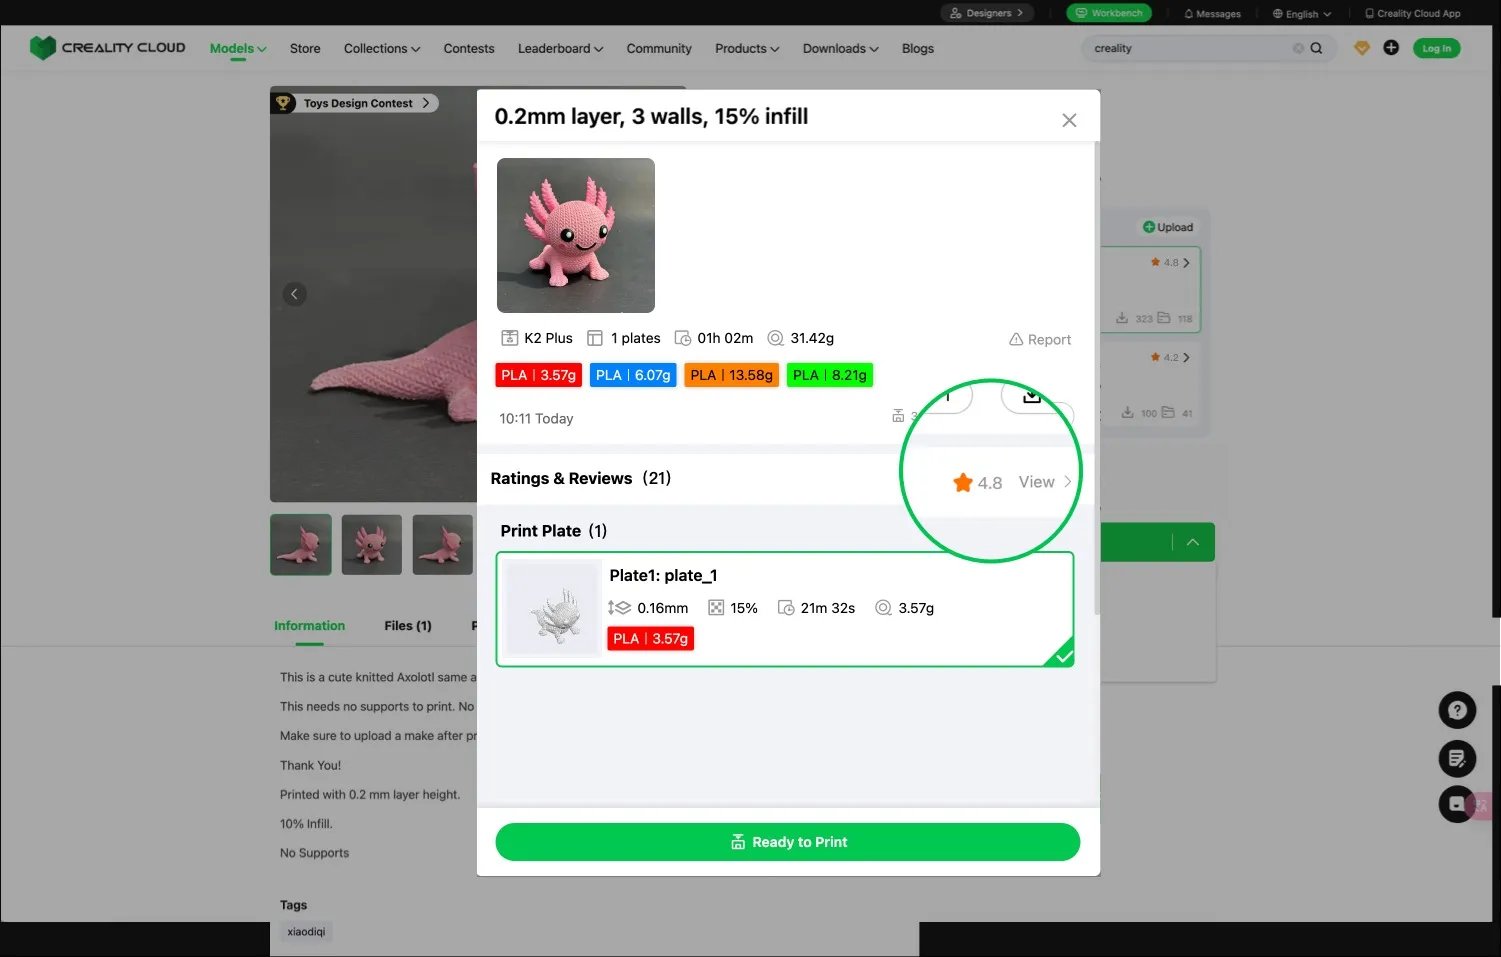Viewport: 1501px width, 957px height.
Task: Open the help question mark icon
Action: coord(1457,710)
